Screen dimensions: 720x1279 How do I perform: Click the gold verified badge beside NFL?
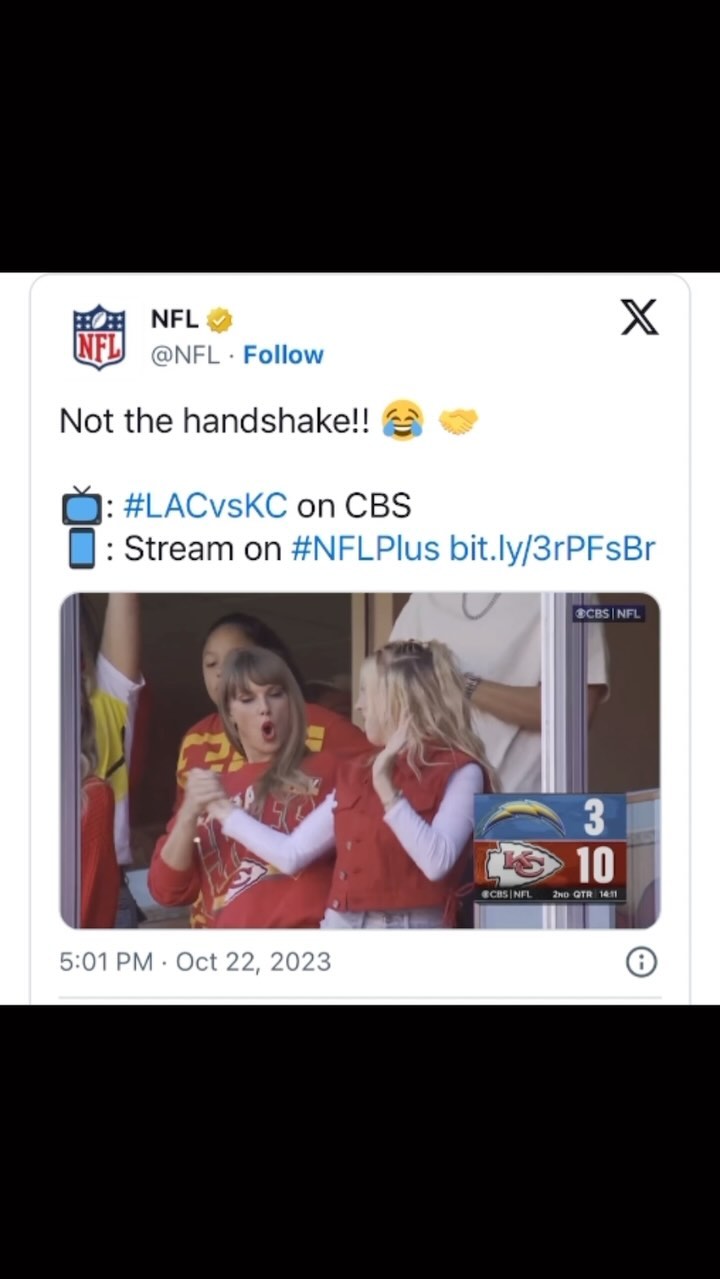click(x=220, y=320)
